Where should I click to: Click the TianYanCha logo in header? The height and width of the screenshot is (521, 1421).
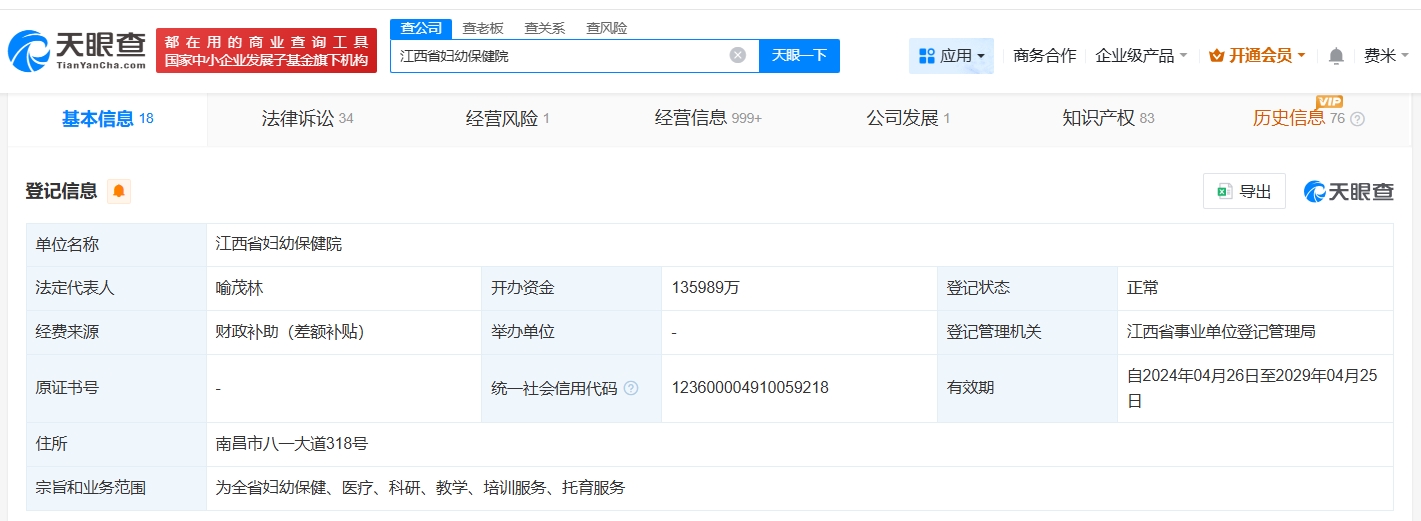tap(78, 50)
